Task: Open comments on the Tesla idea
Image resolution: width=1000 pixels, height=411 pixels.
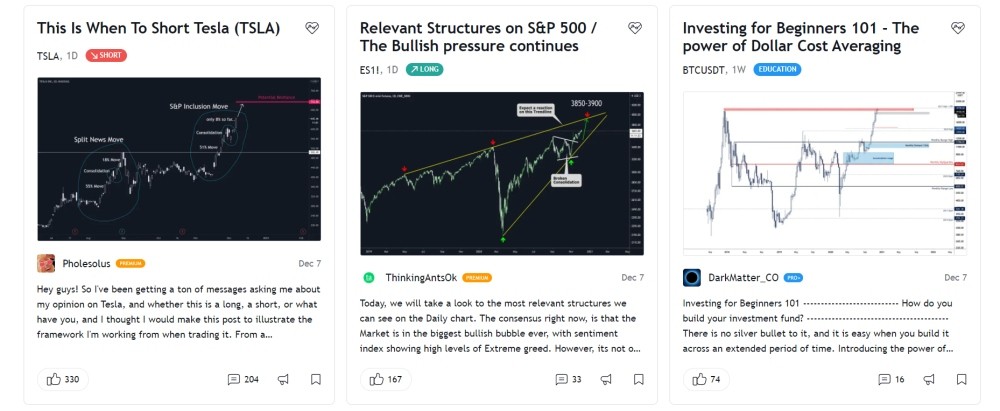Action: pyautogui.click(x=243, y=380)
